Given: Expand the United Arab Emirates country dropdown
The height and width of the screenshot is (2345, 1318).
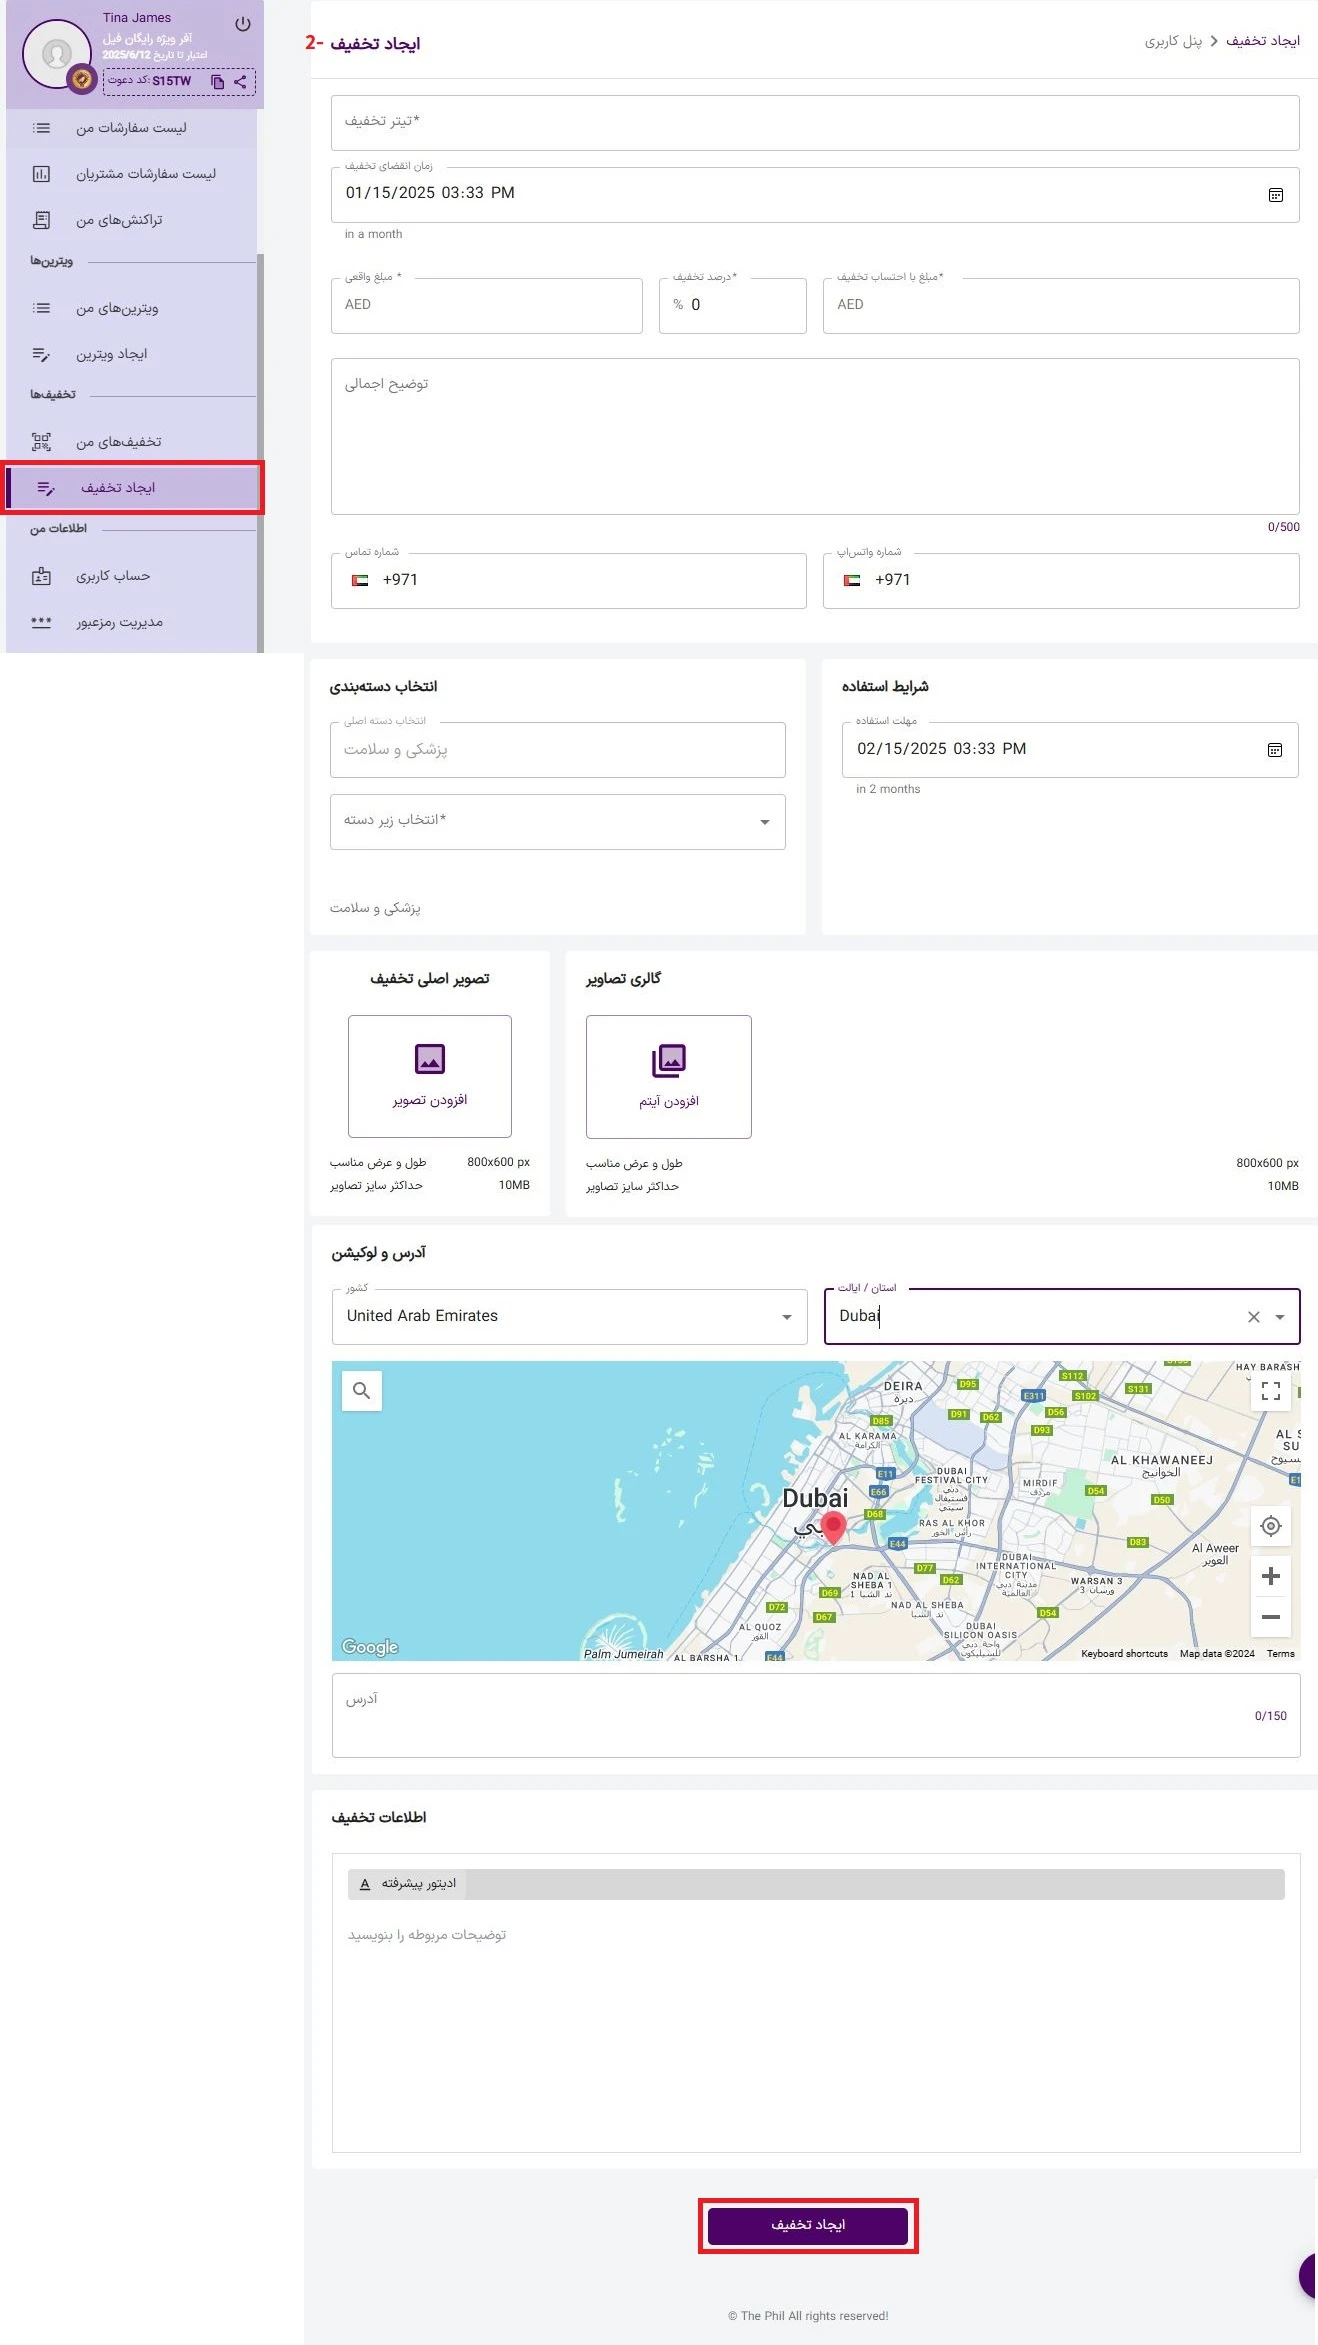Looking at the screenshot, I should click(786, 1317).
